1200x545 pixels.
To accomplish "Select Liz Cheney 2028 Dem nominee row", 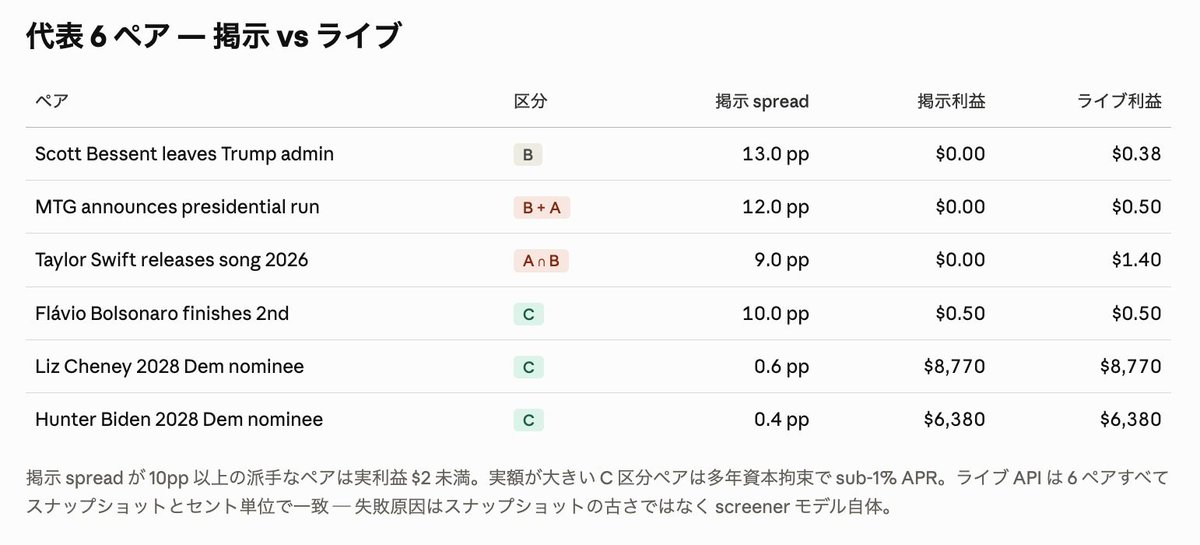I will pos(599,366).
